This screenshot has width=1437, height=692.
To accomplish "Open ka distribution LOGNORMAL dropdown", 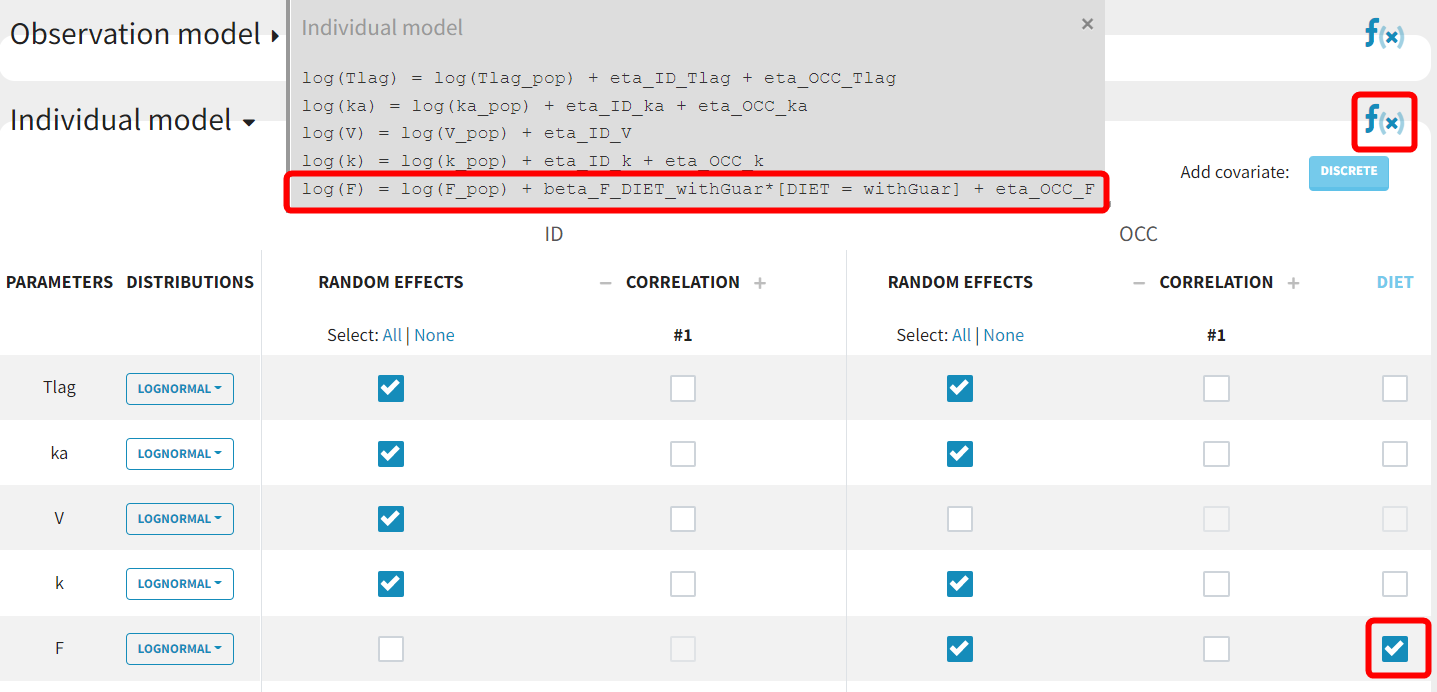I will pos(180,454).
